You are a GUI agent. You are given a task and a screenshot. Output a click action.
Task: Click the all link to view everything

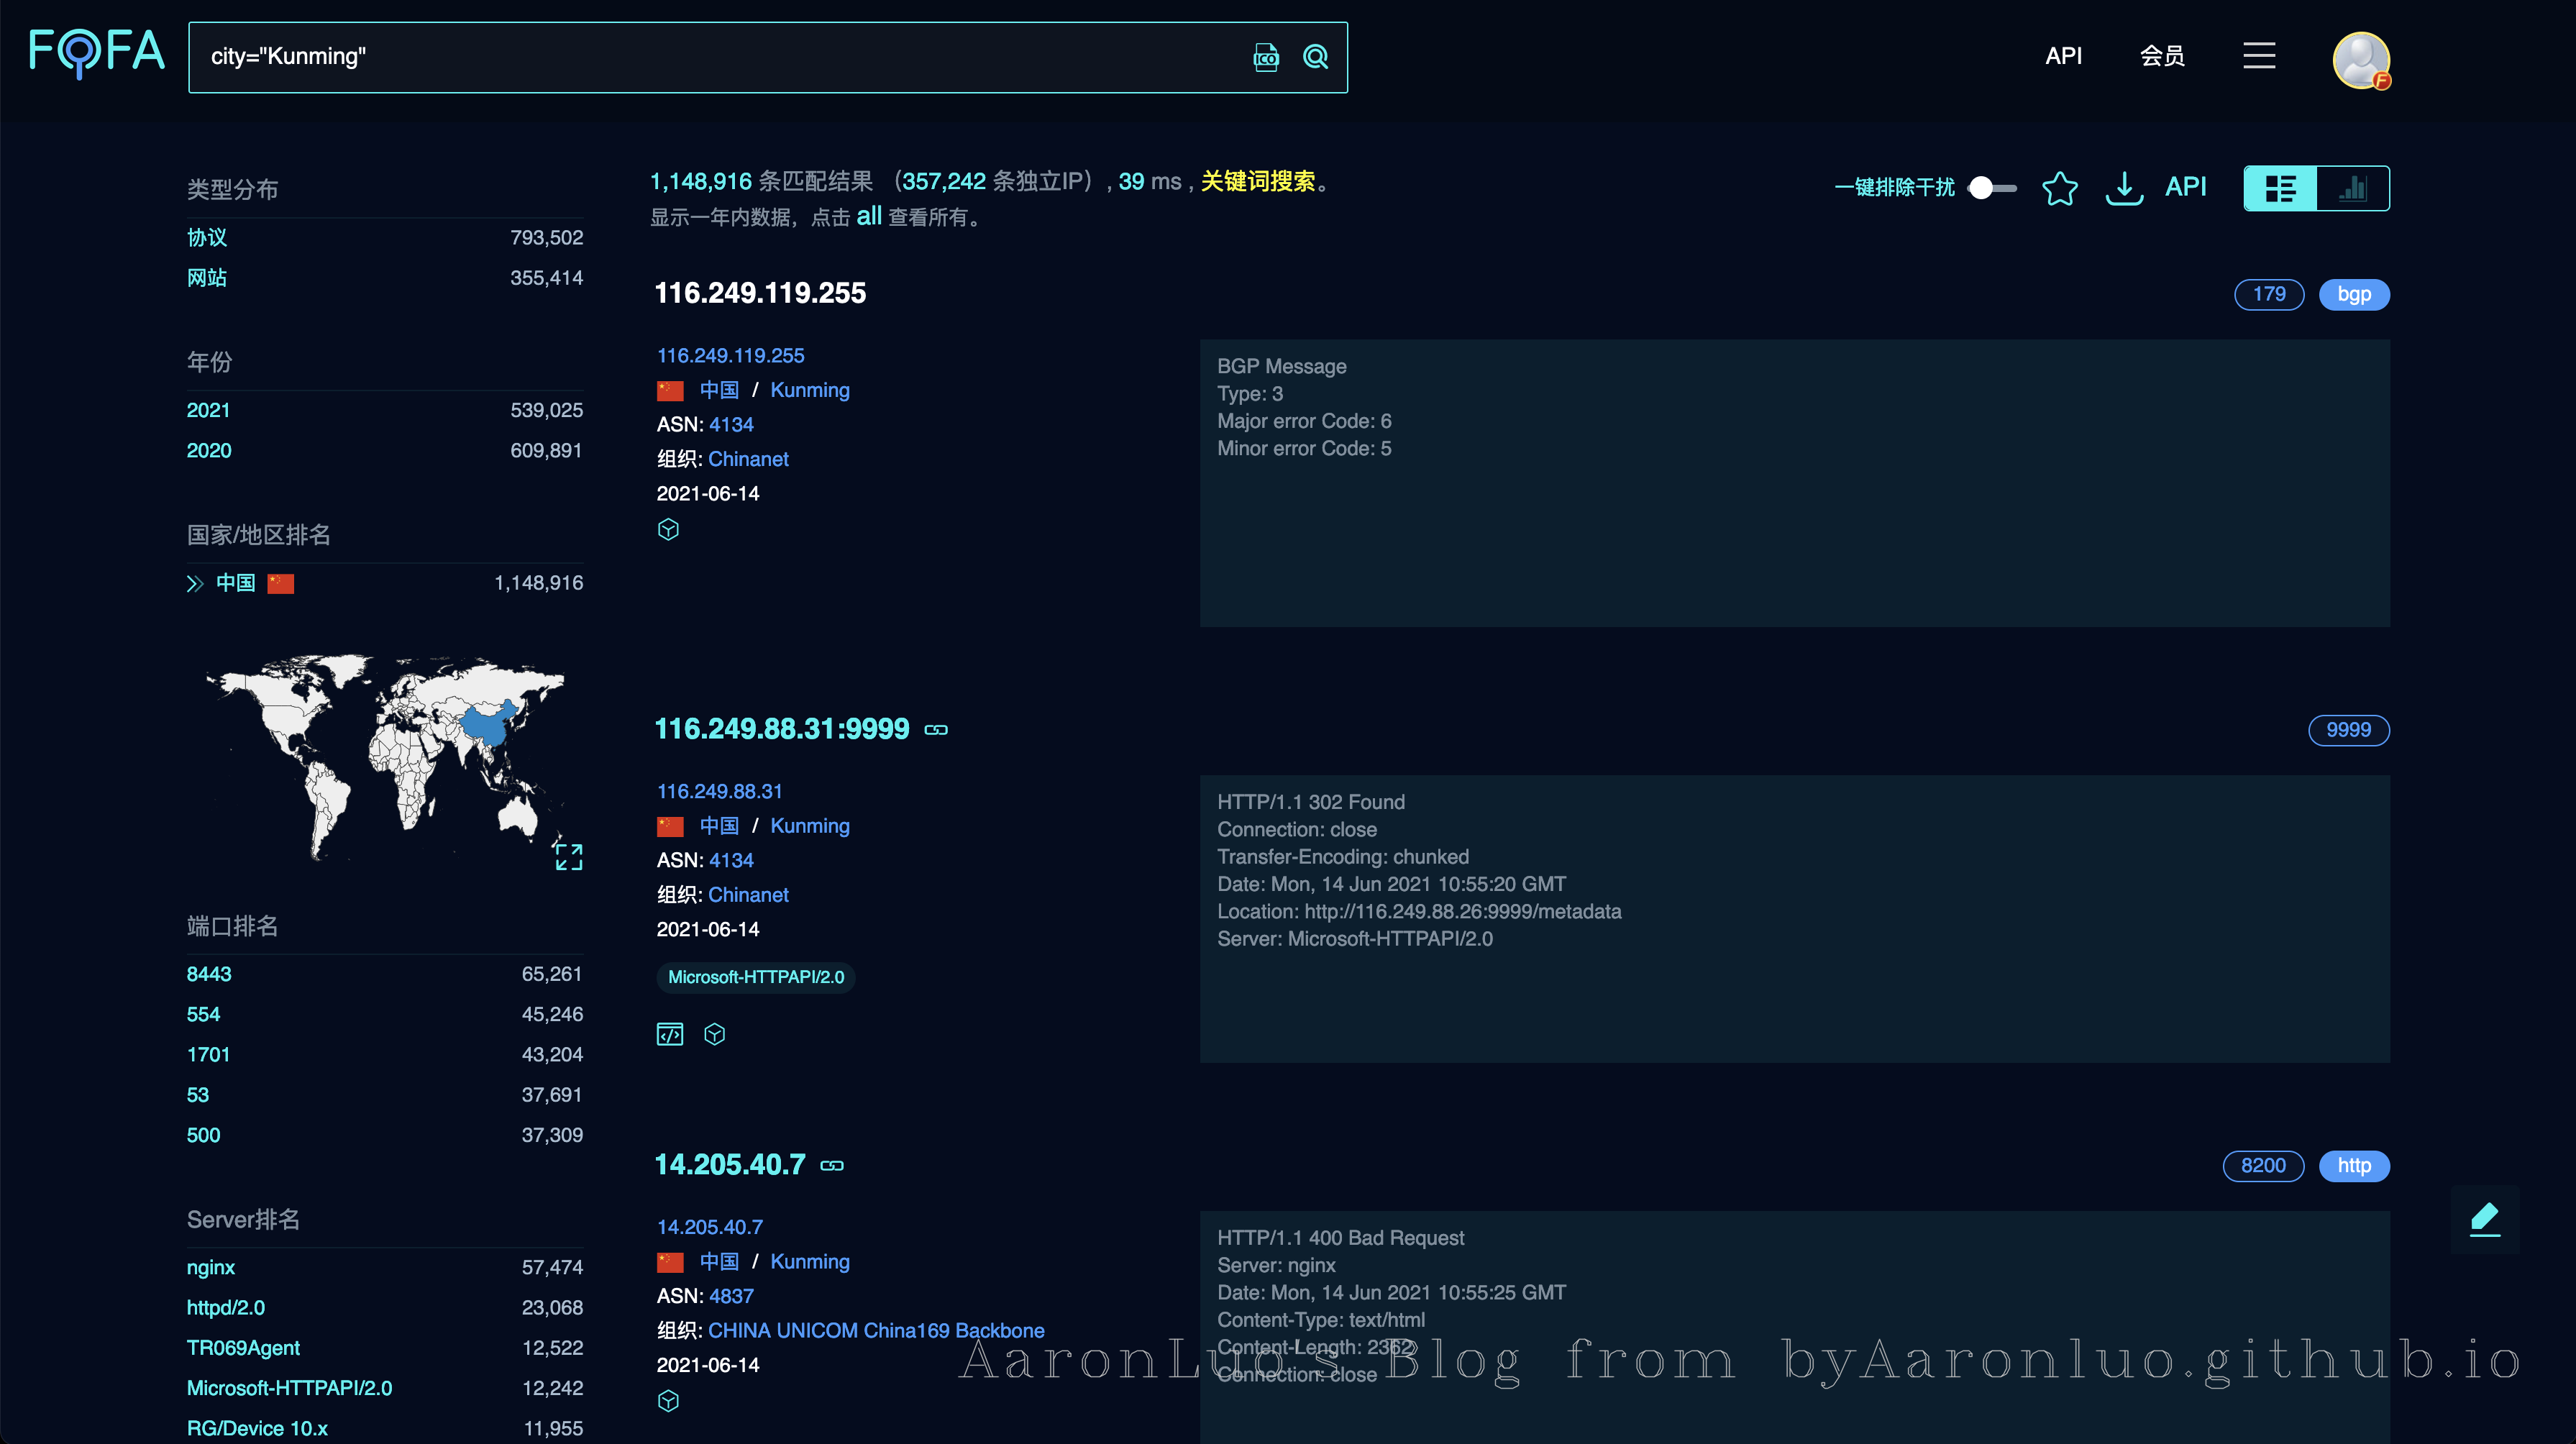point(868,216)
